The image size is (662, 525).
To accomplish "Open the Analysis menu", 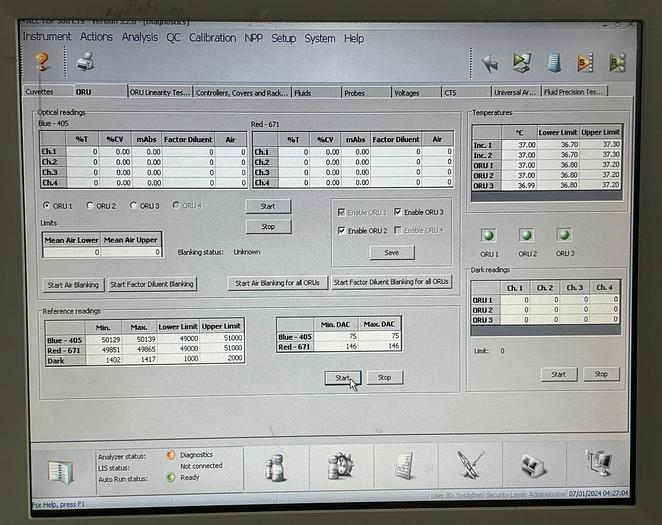I will [140, 38].
